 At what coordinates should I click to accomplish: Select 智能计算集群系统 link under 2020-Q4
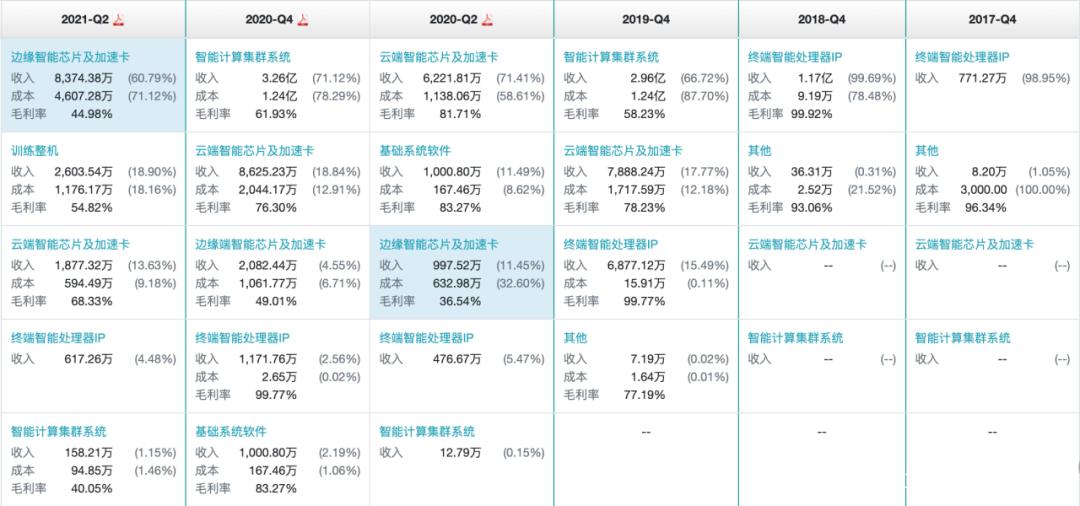point(243,58)
